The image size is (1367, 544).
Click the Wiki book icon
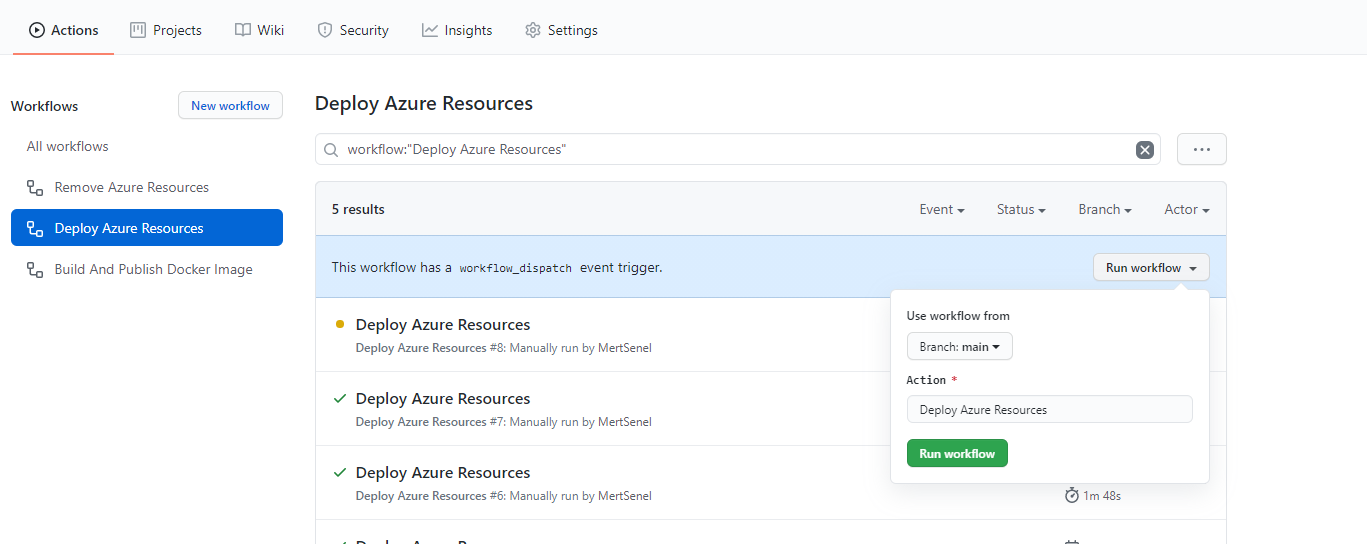[x=243, y=30]
